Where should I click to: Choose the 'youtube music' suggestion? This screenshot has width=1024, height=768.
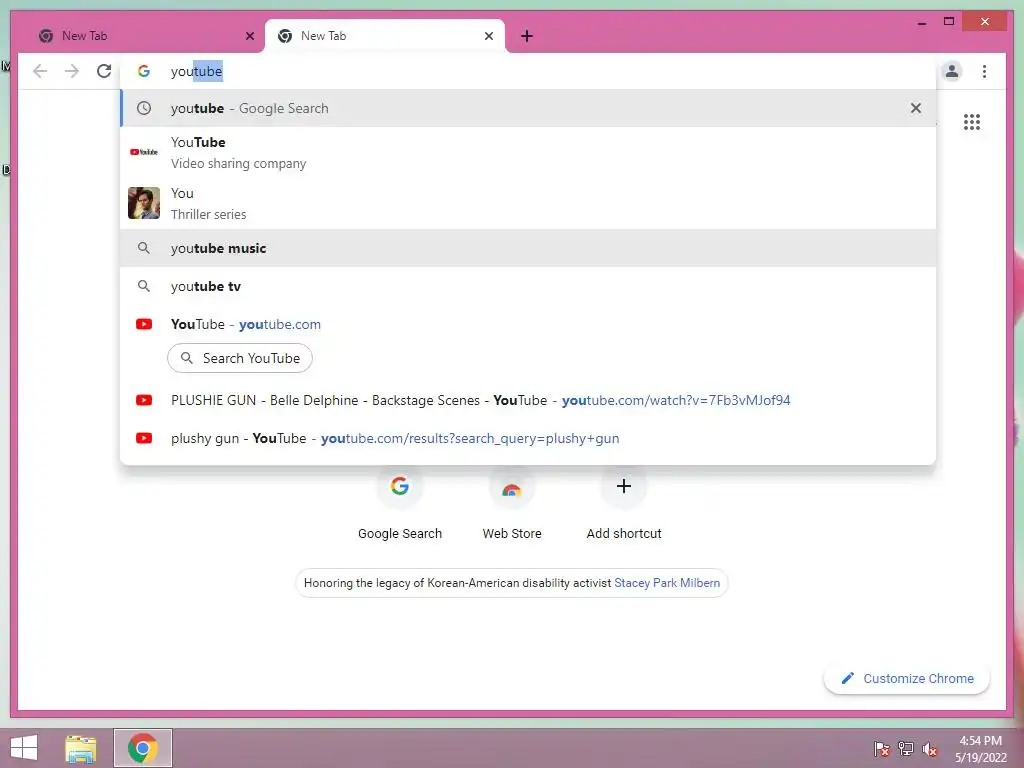pyautogui.click(x=528, y=248)
